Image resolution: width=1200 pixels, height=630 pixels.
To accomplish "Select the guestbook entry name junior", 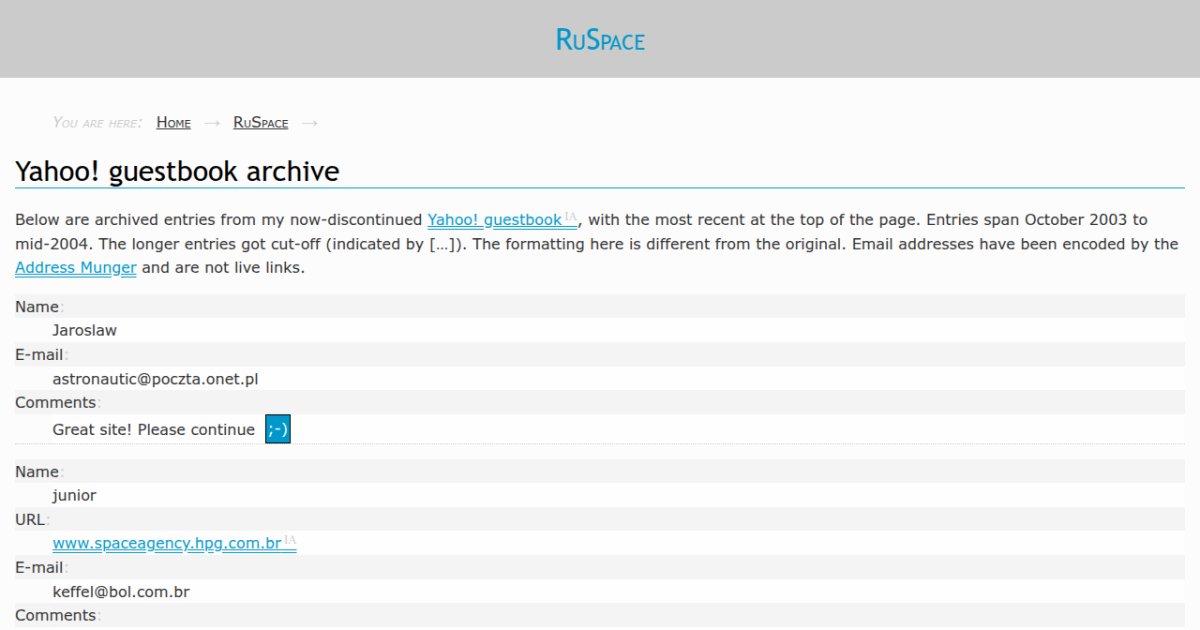I will tap(74, 495).
